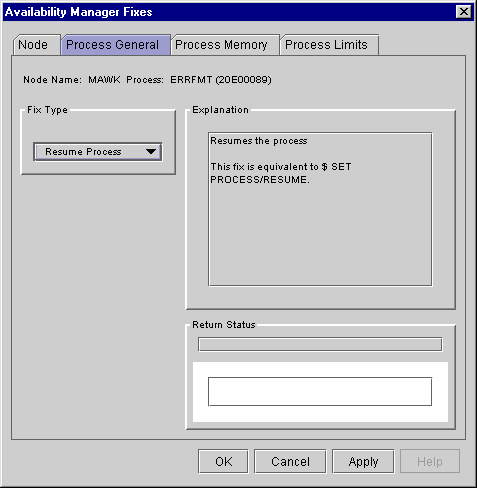This screenshot has width=477, height=488.
Task: Apply the Resume Process fix
Action: 363,462
